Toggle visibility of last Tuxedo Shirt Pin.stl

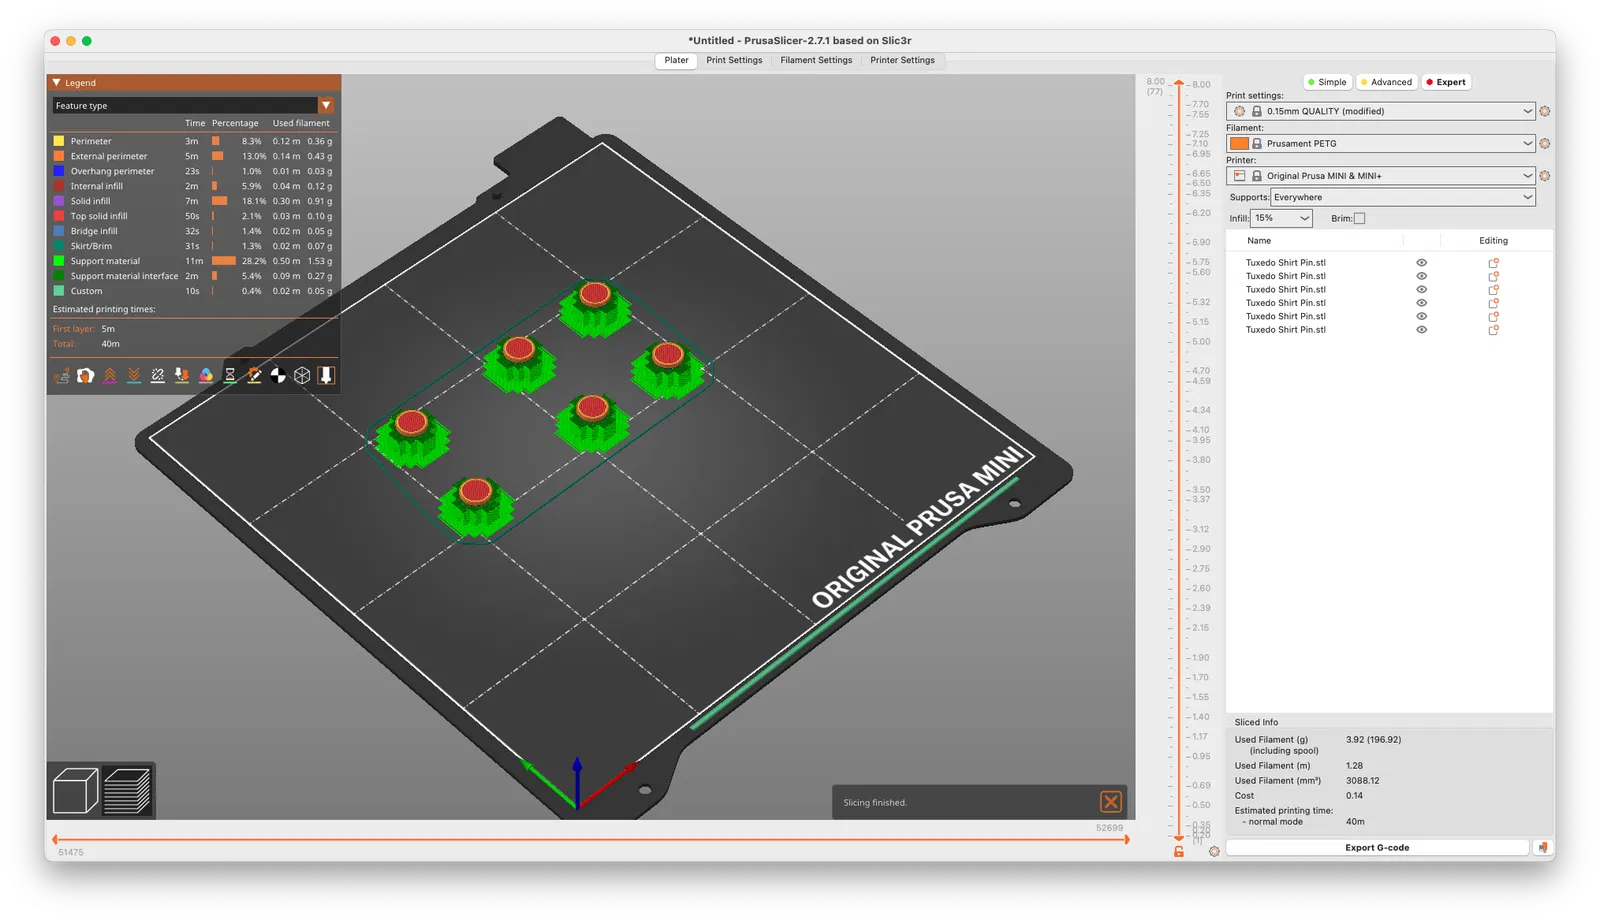pyautogui.click(x=1421, y=330)
